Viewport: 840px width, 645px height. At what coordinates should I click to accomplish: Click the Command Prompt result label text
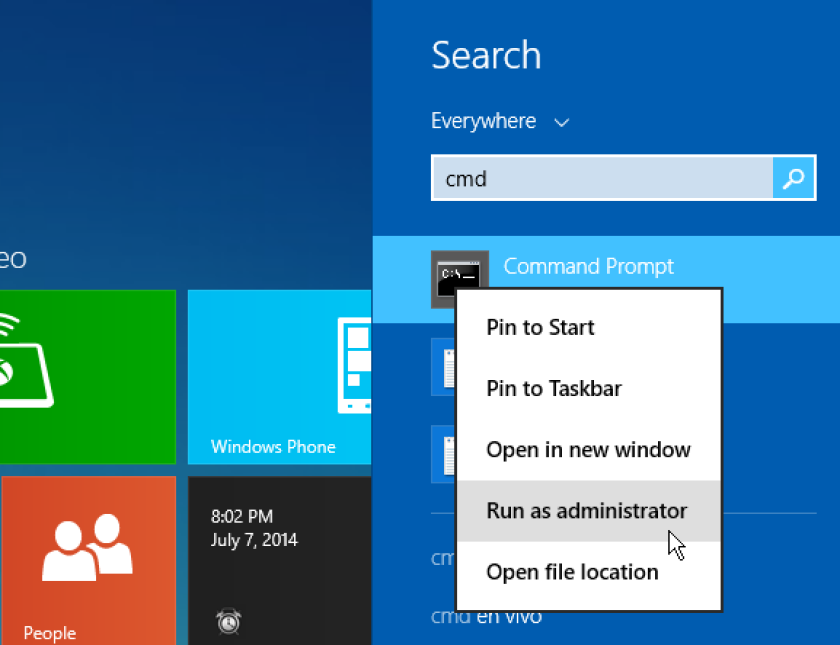tap(588, 266)
